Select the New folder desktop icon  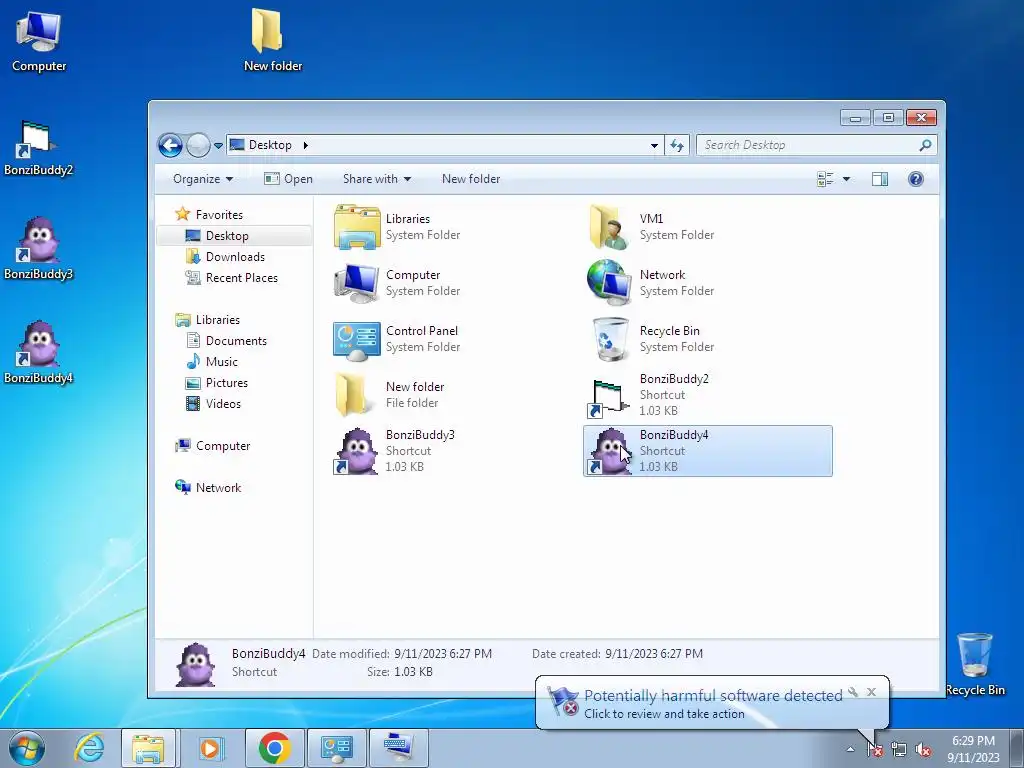272,40
